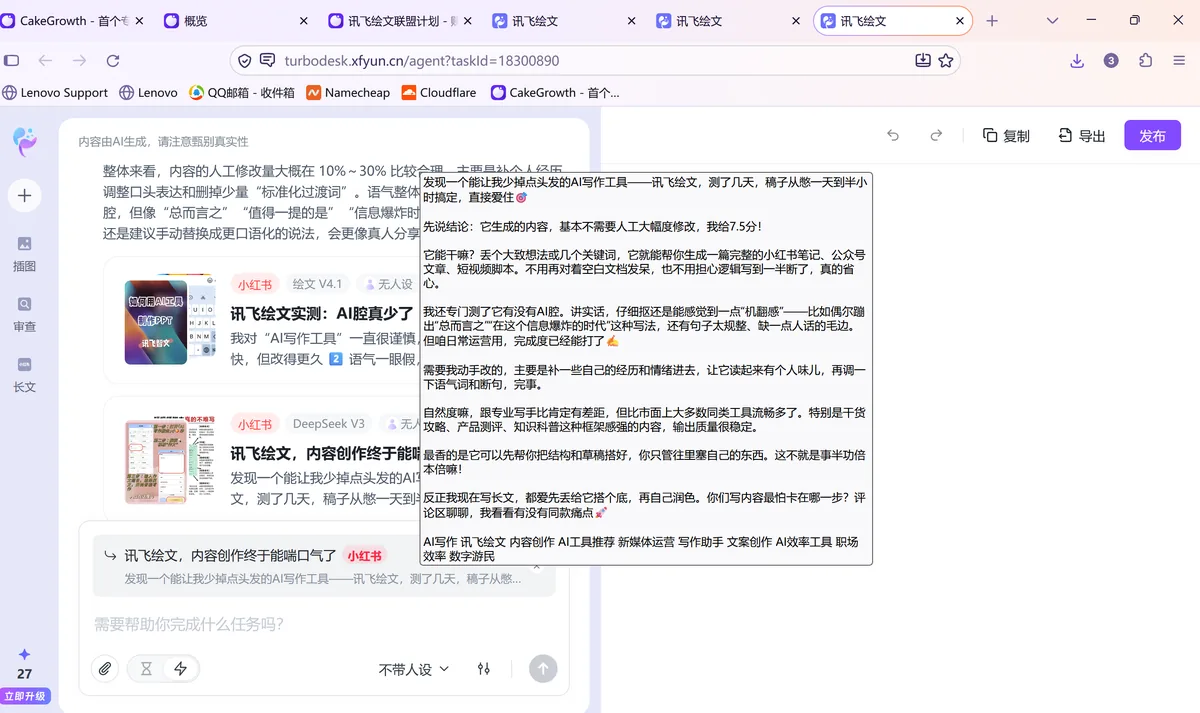This screenshot has height=713, width=1200.
Task: Switch to the CakeGrowth browser tab
Action: (x=72, y=20)
